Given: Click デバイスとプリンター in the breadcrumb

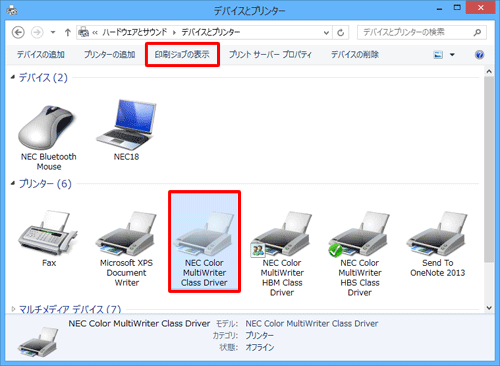Looking at the screenshot, I should pos(211,32).
